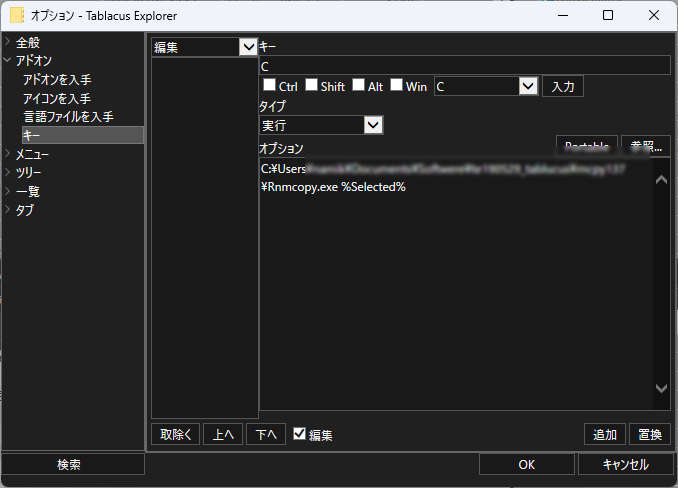Expand the 全般 tree node
The height and width of the screenshot is (488, 678).
click(x=7, y=42)
